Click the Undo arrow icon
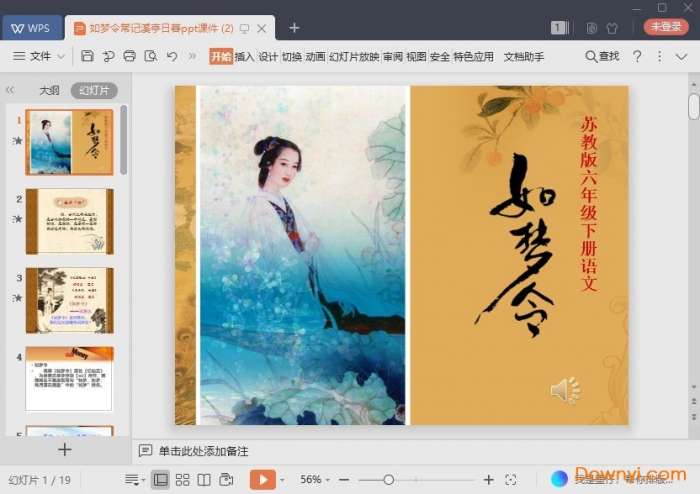The height and width of the screenshot is (494, 700). [172, 56]
